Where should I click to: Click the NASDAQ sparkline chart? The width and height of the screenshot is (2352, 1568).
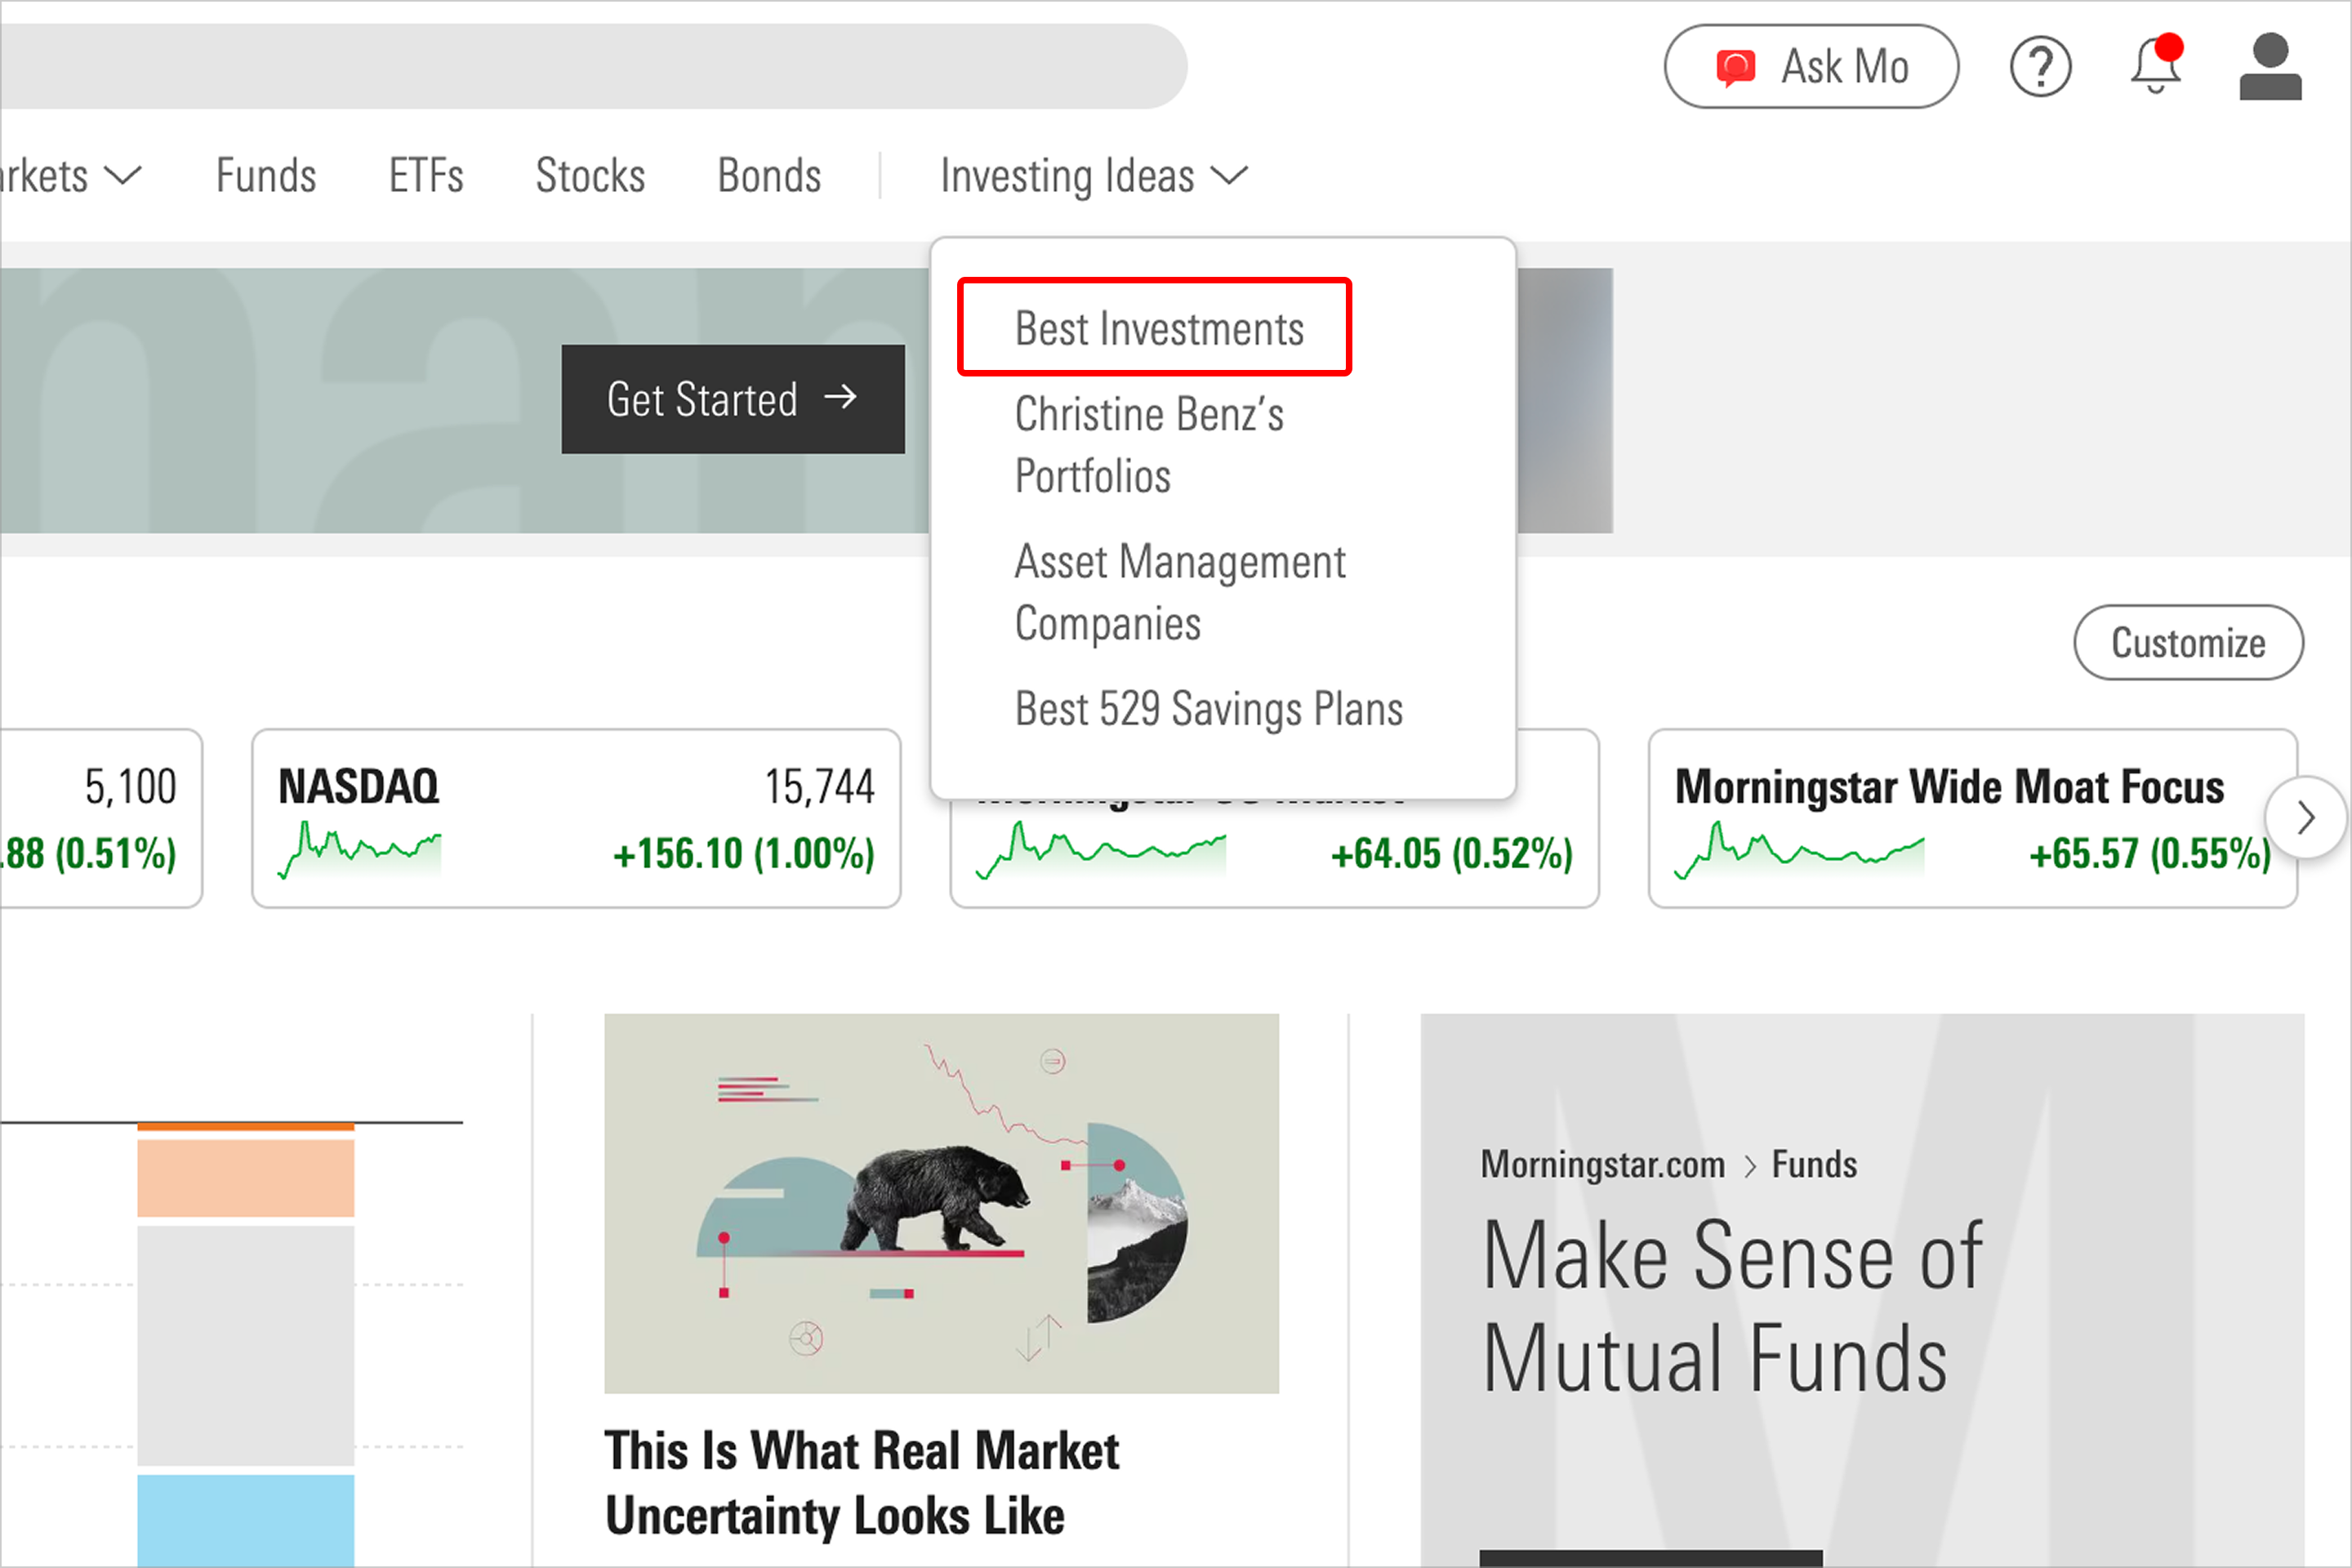pos(360,850)
